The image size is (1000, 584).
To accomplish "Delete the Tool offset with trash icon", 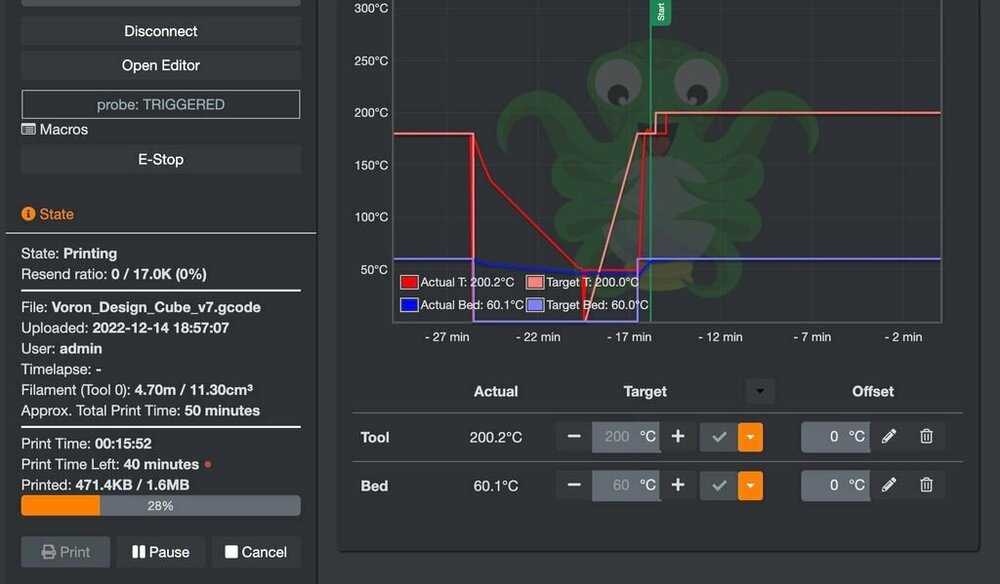I will (927, 437).
